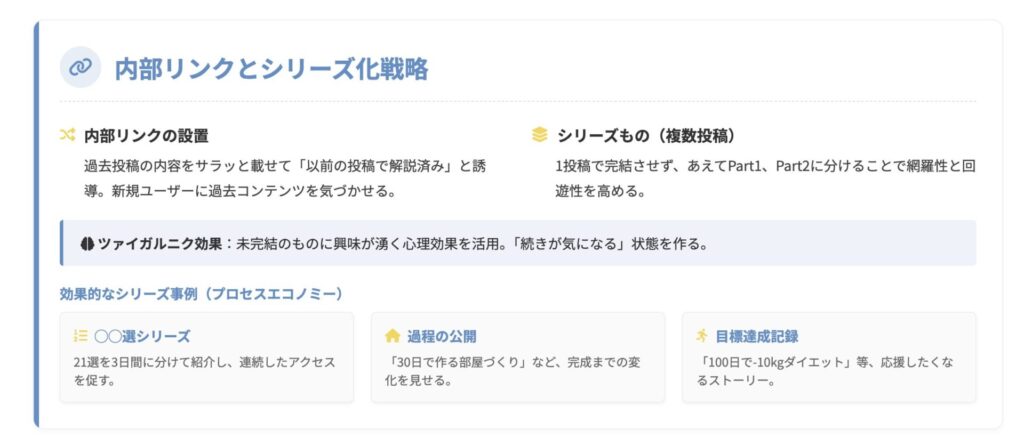Click the 効果的なシリーズ事例（プロセスエコノミー） label

tap(201, 293)
